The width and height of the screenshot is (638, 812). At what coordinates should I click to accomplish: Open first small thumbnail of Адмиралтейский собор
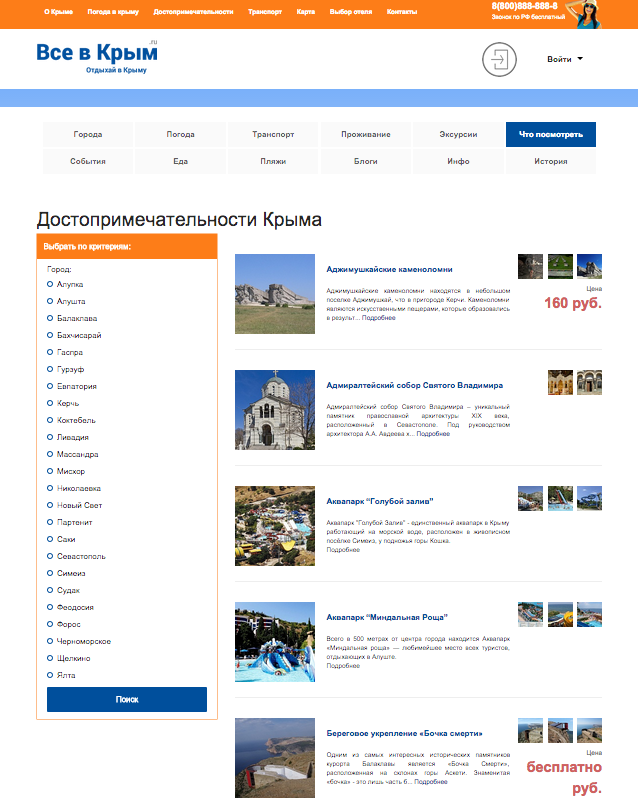point(560,382)
